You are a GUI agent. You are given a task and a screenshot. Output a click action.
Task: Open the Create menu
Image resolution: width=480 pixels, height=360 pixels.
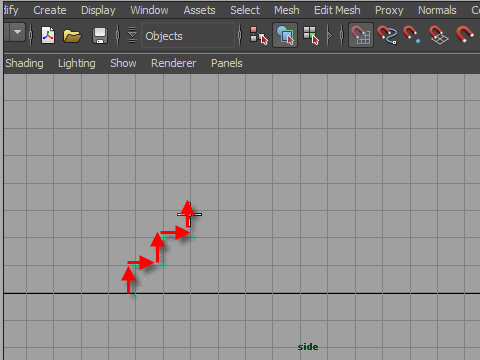click(50, 10)
